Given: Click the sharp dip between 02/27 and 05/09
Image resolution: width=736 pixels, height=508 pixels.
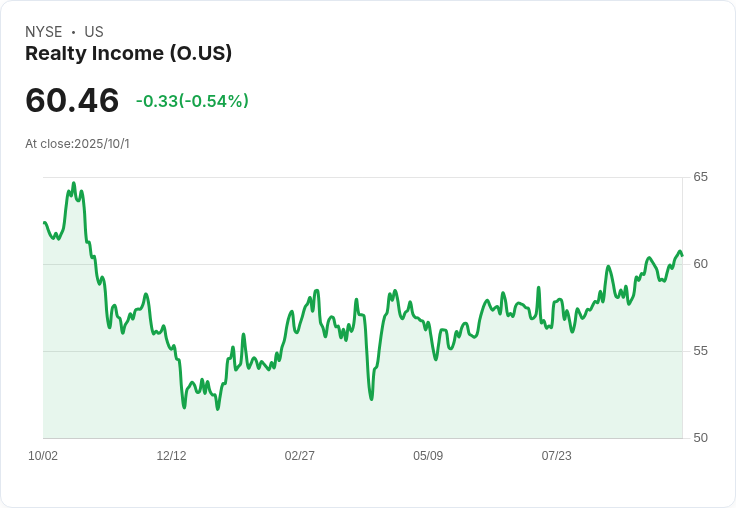Looking at the screenshot, I should [x=371, y=398].
